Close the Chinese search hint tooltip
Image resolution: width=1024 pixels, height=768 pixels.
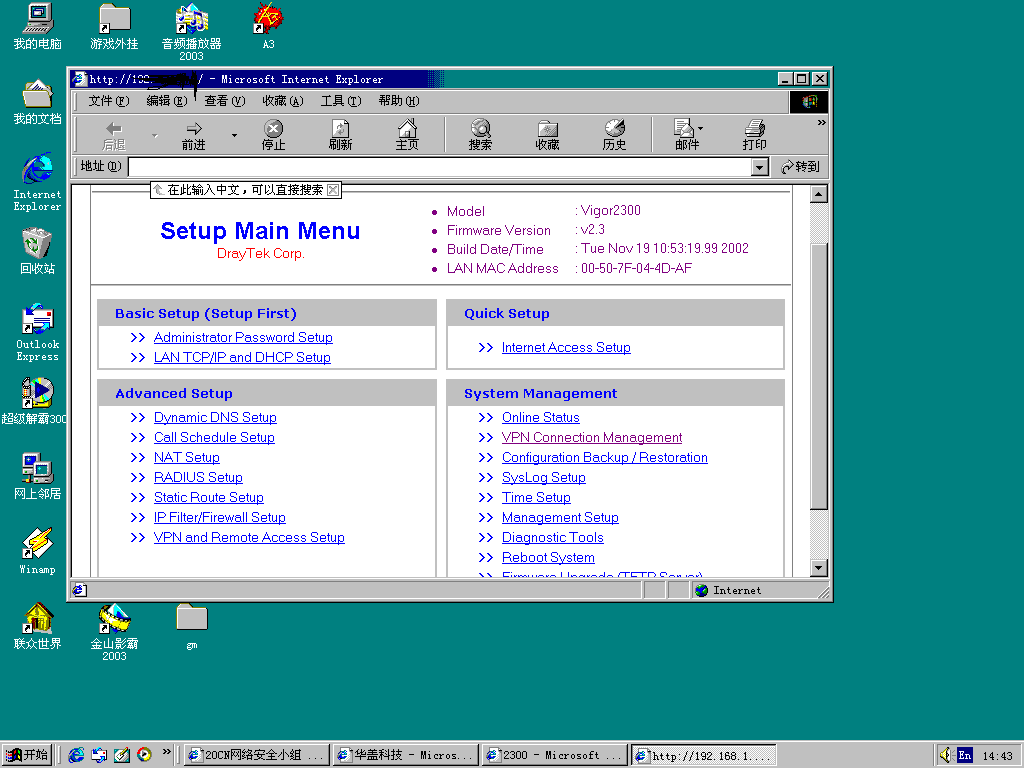[333, 190]
